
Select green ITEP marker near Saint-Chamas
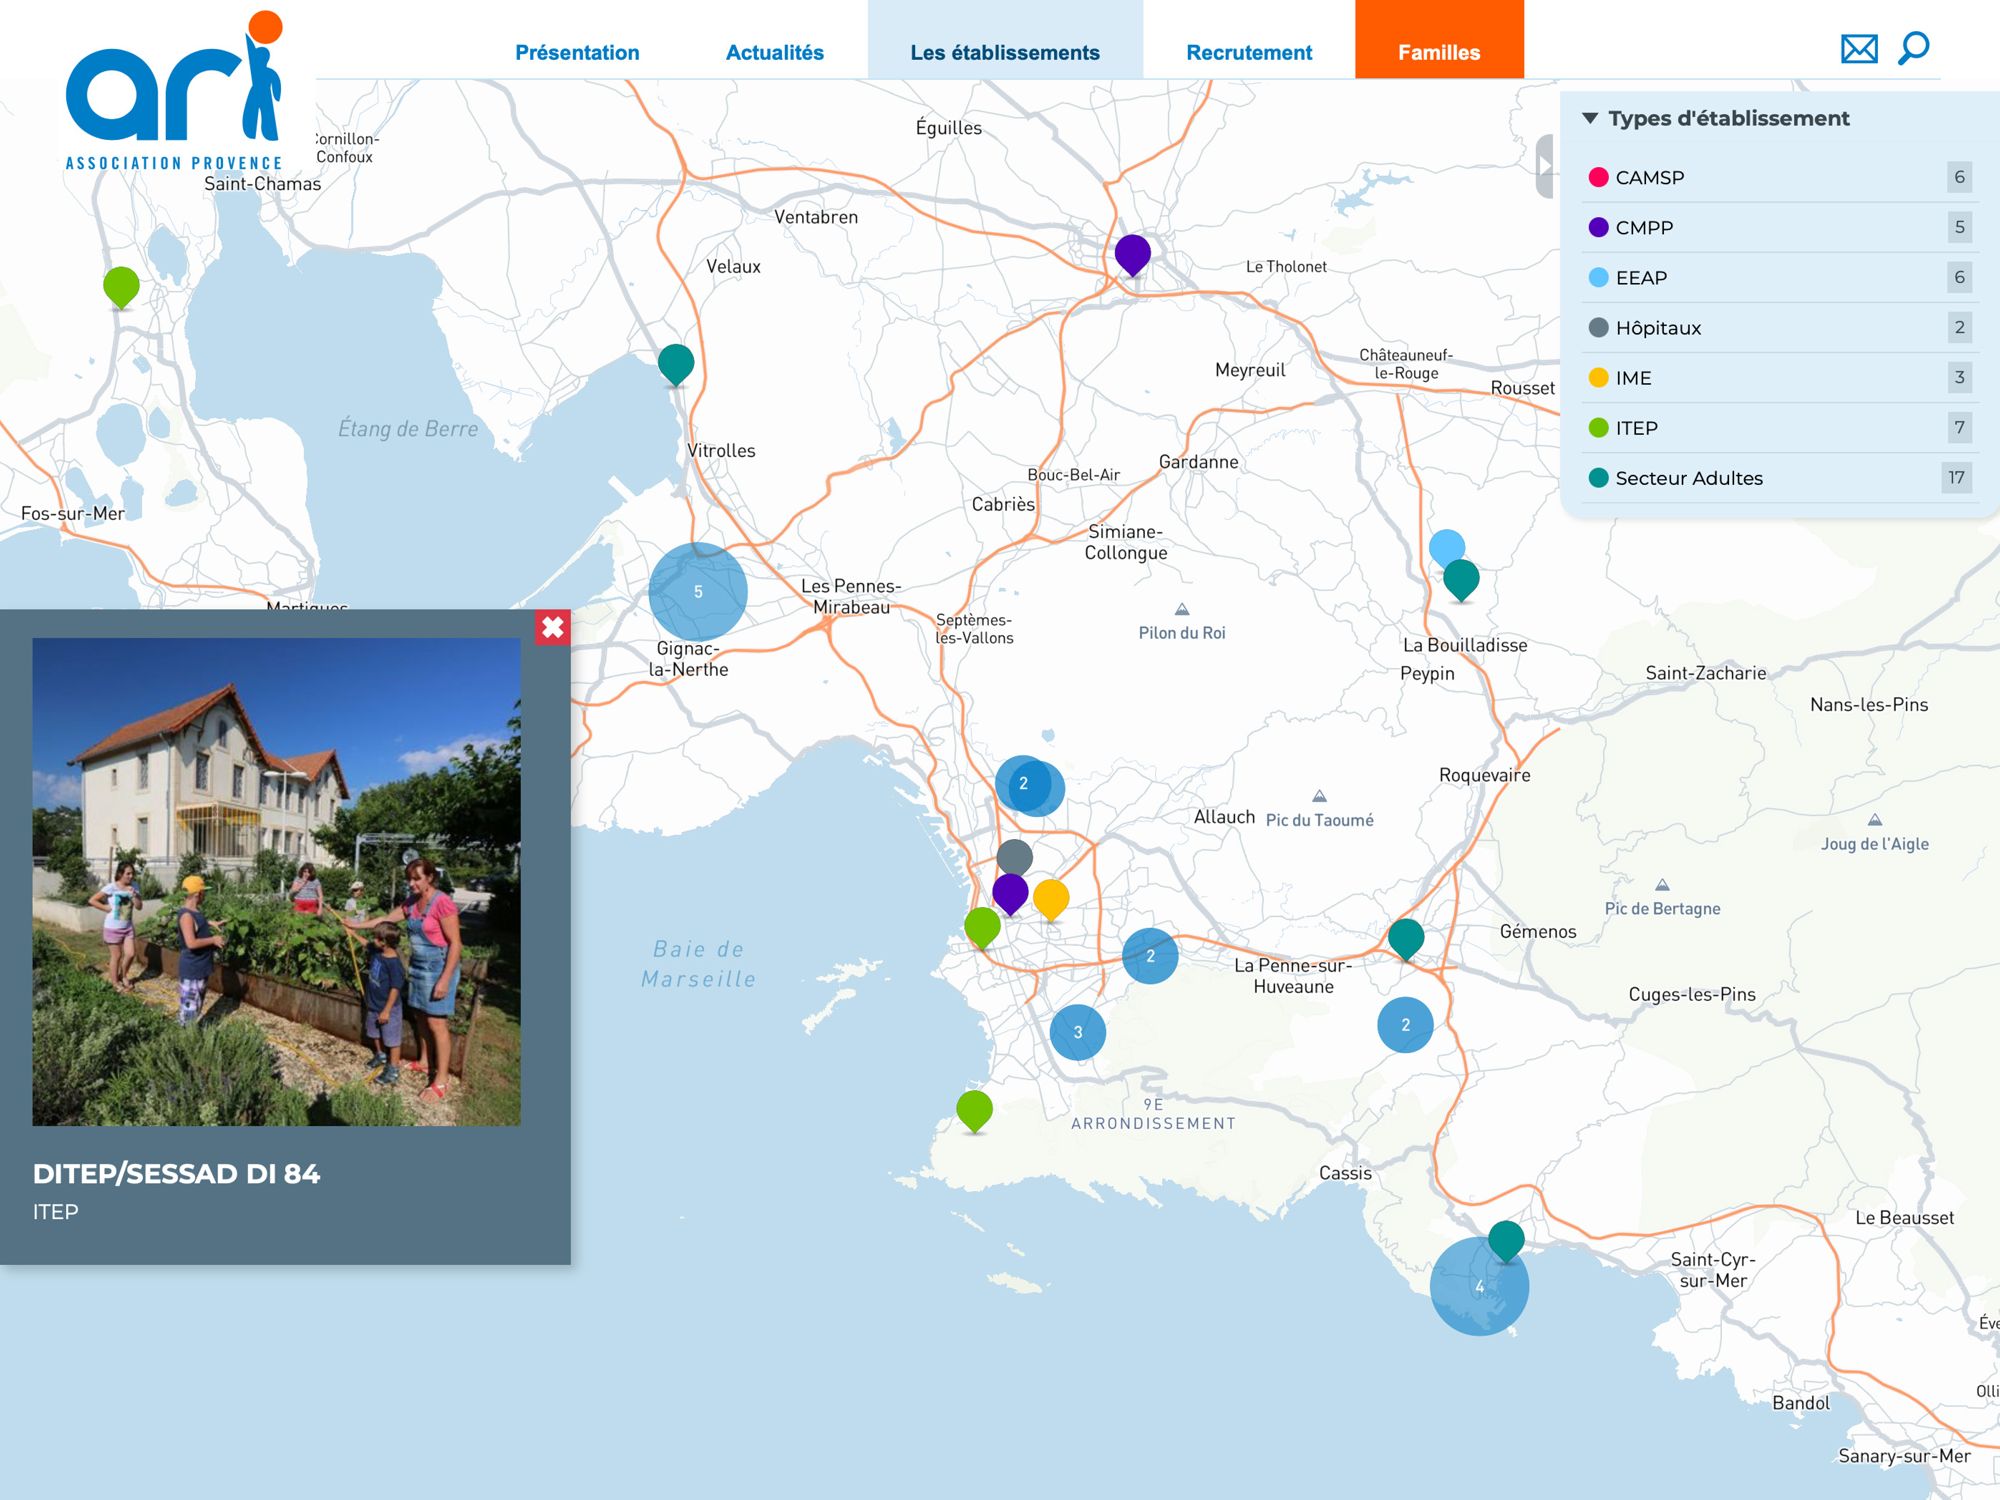pos(121,285)
